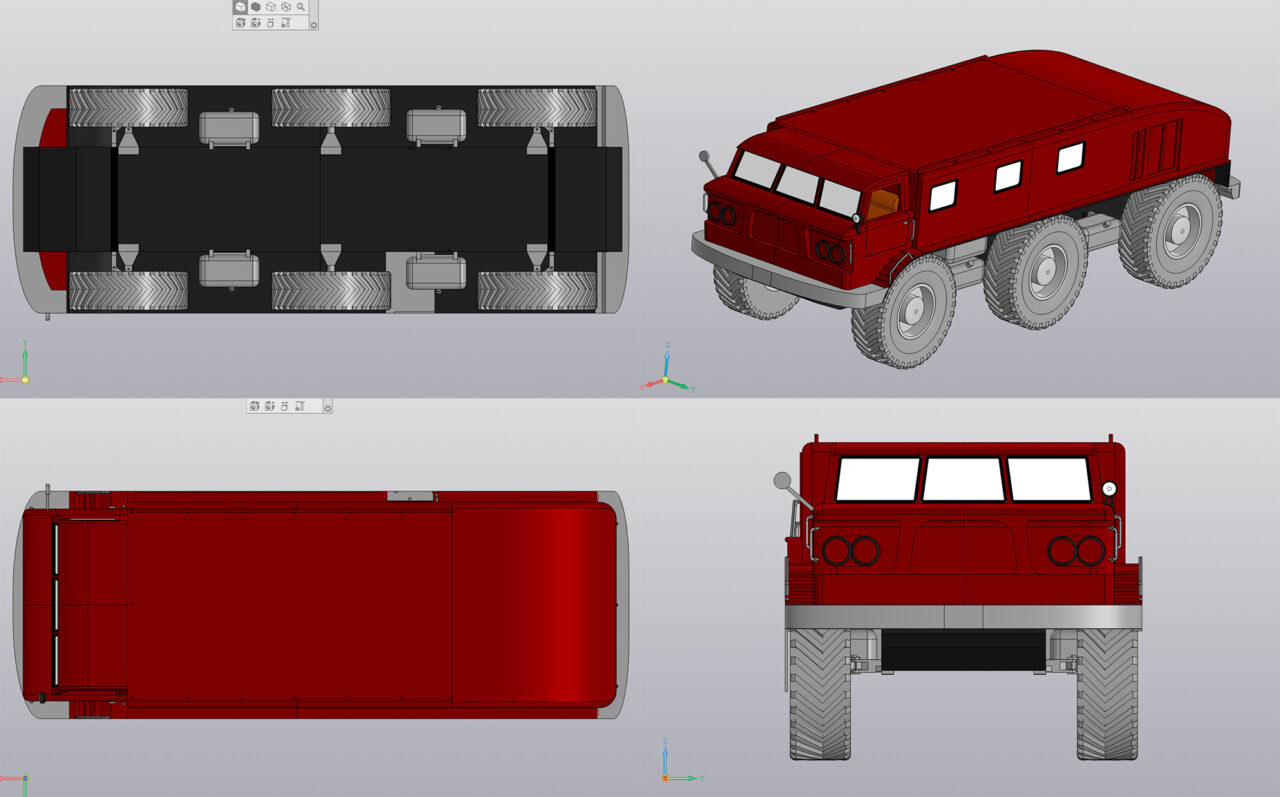
Task: Click the magnifier zoom icon in the toolbar
Action: [x=301, y=7]
